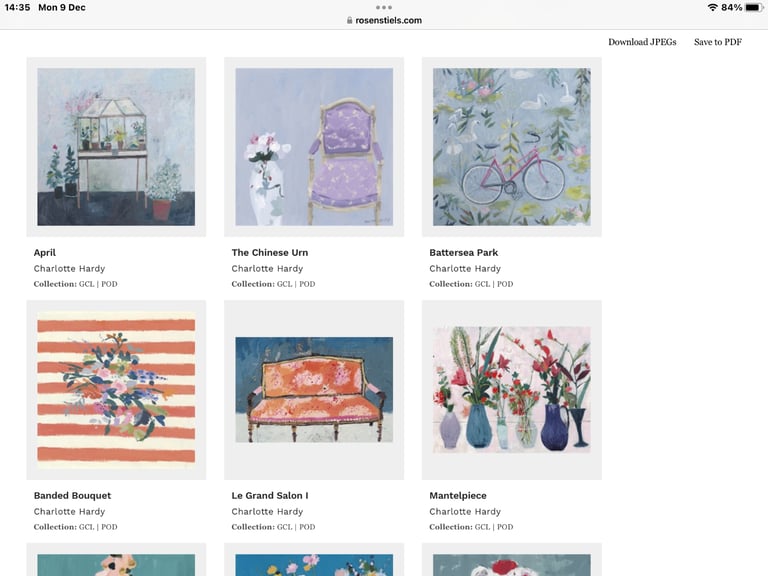Tap the battery icon in status bar
768x576 pixels.
pyautogui.click(x=754, y=7)
